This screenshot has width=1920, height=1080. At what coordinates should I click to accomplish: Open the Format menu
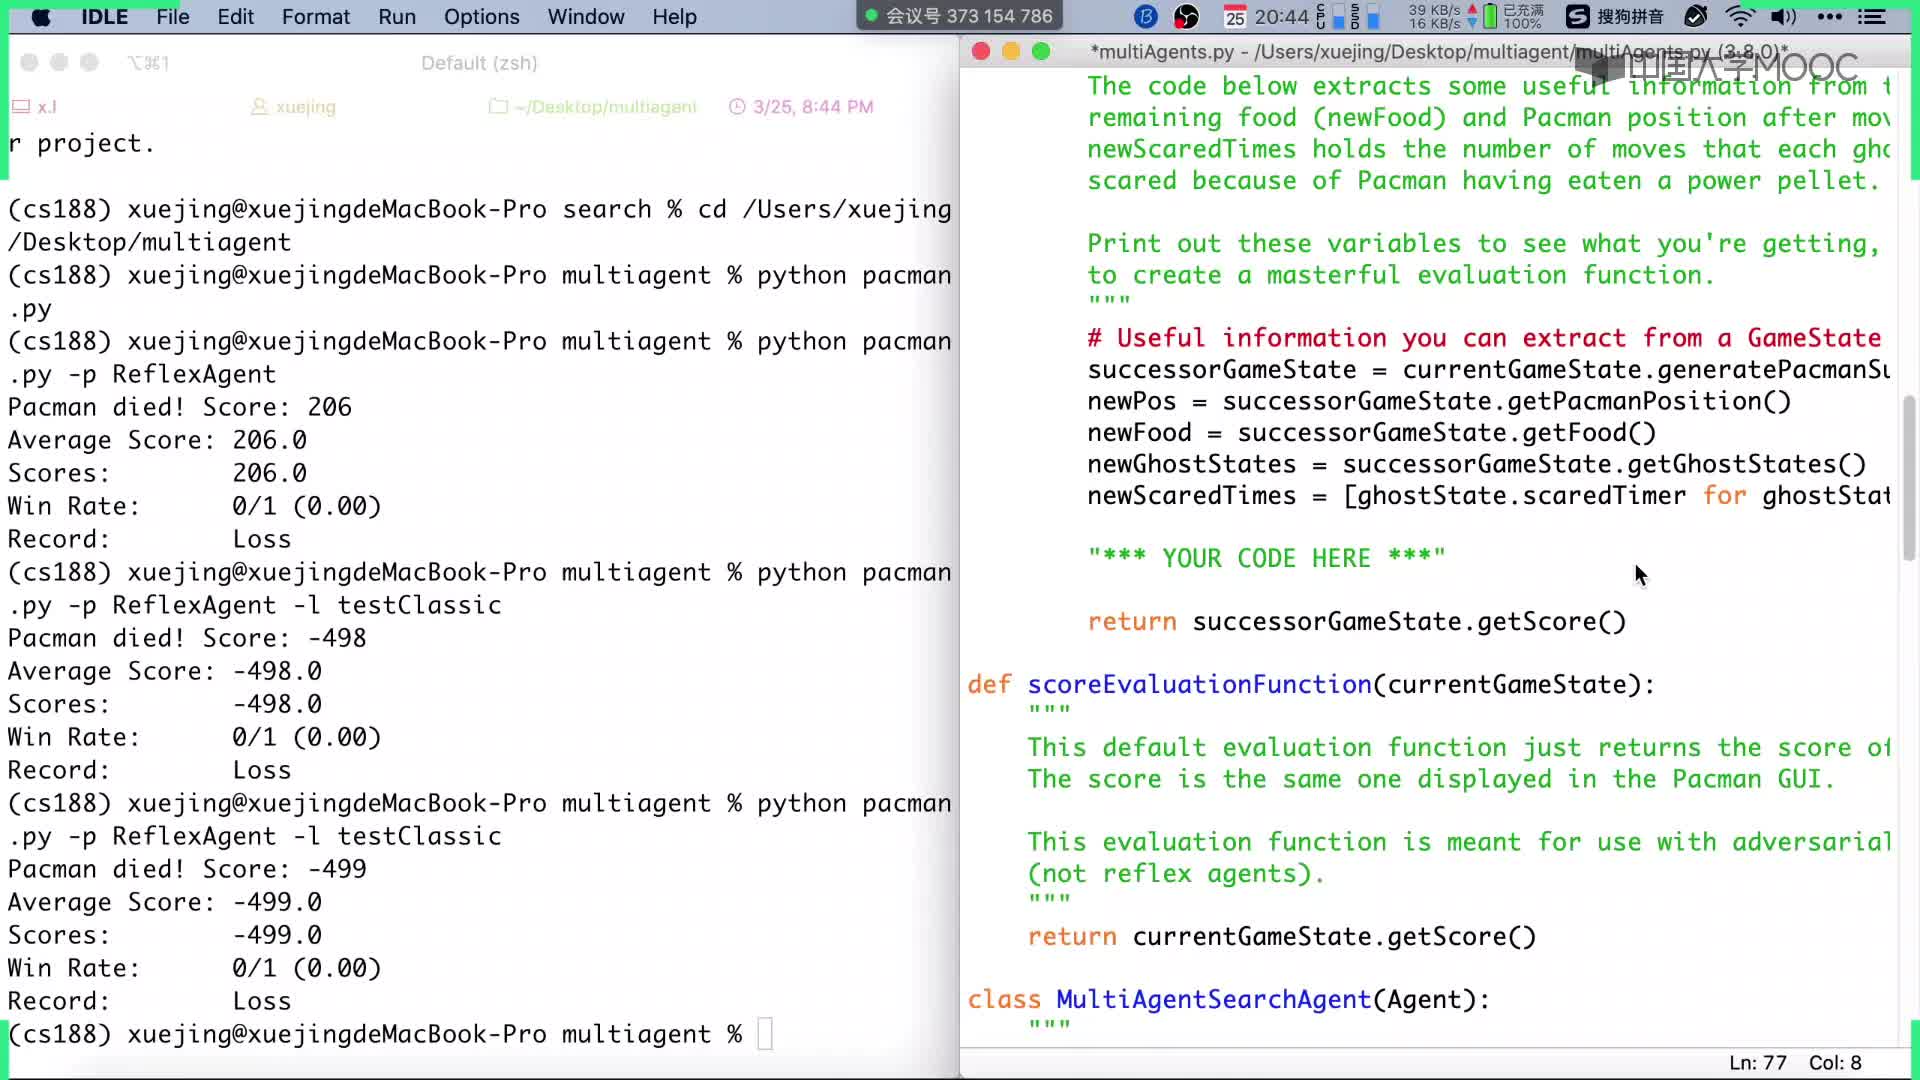click(x=315, y=17)
